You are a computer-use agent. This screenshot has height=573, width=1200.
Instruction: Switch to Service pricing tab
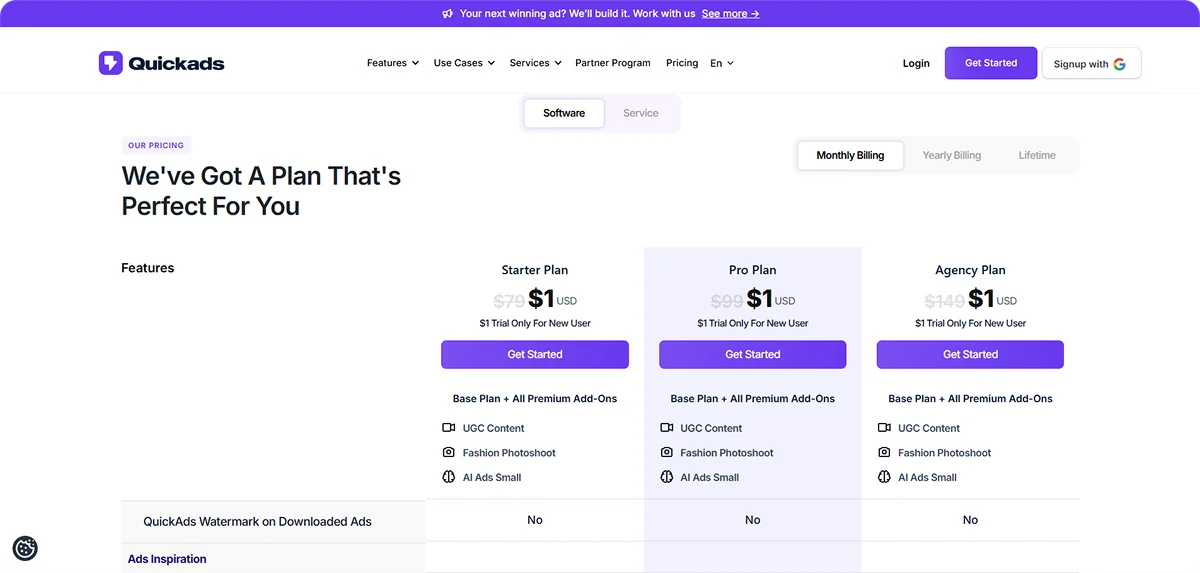(x=641, y=113)
